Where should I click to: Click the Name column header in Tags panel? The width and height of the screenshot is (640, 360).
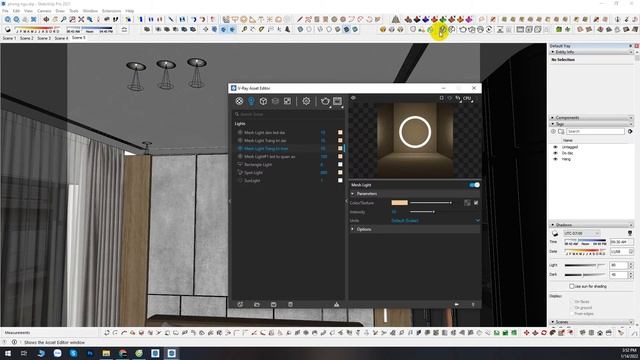click(x=568, y=140)
